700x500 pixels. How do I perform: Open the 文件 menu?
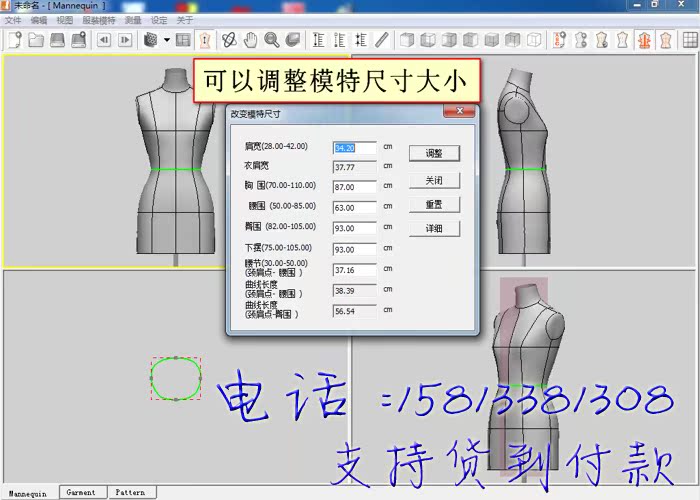click(x=13, y=20)
